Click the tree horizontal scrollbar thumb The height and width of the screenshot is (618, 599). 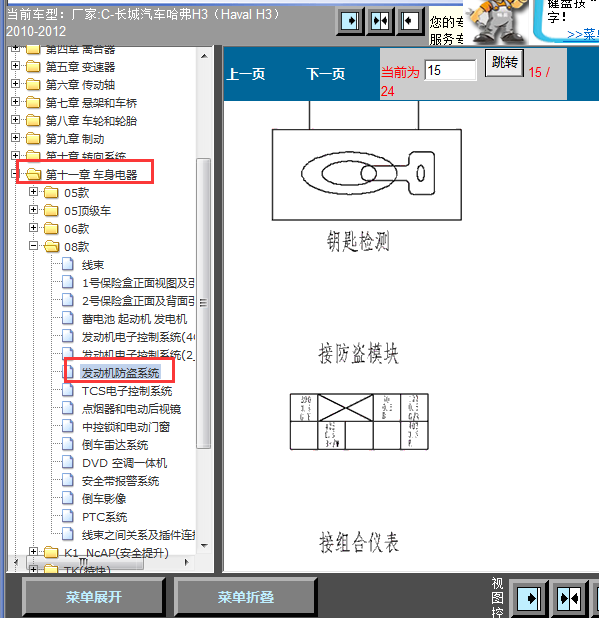(x=84, y=562)
